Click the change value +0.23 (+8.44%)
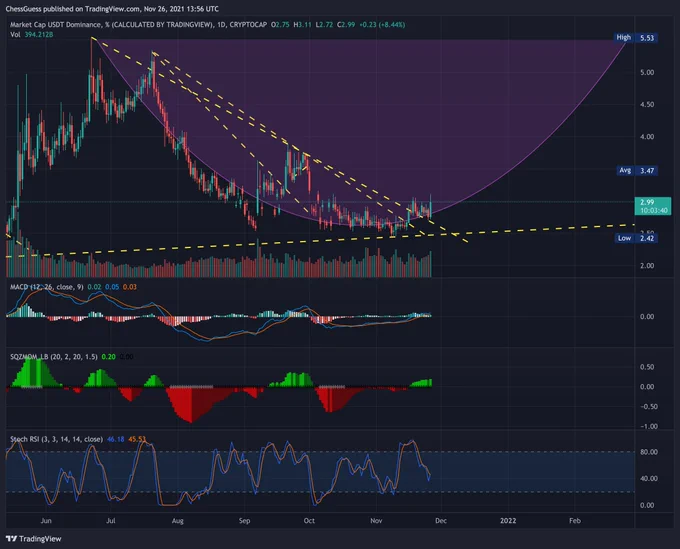The width and height of the screenshot is (680, 549). [382, 25]
